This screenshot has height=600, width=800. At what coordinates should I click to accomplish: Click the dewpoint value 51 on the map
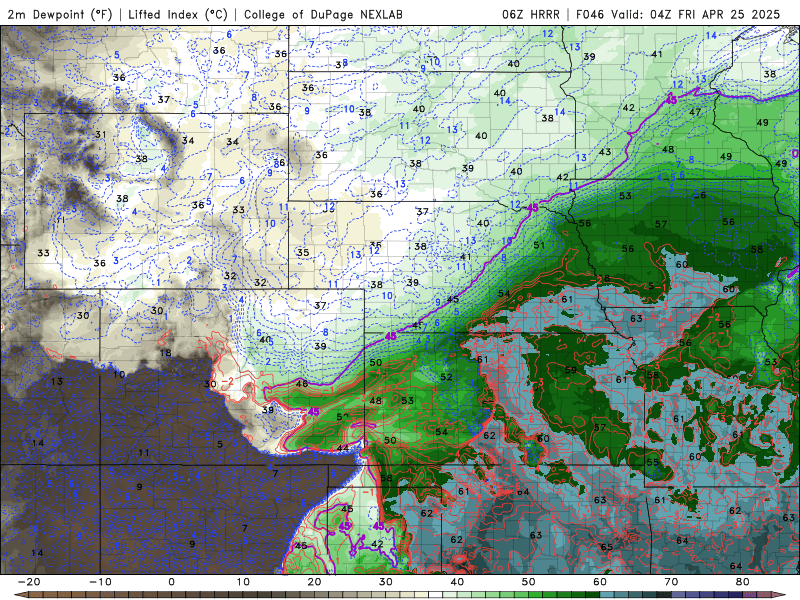[x=539, y=245]
